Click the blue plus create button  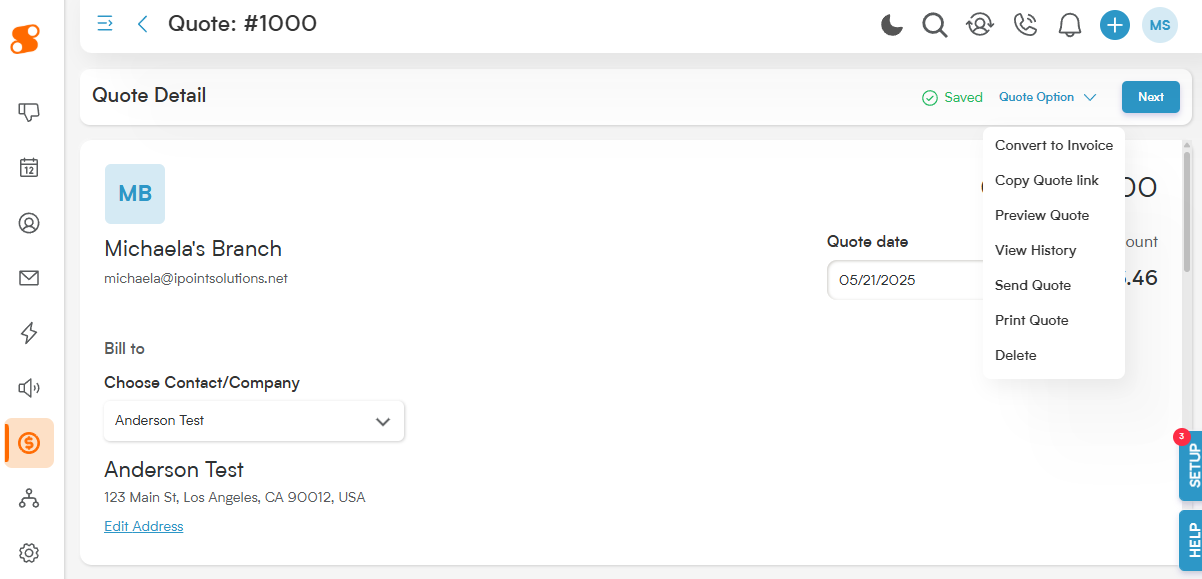click(1115, 25)
